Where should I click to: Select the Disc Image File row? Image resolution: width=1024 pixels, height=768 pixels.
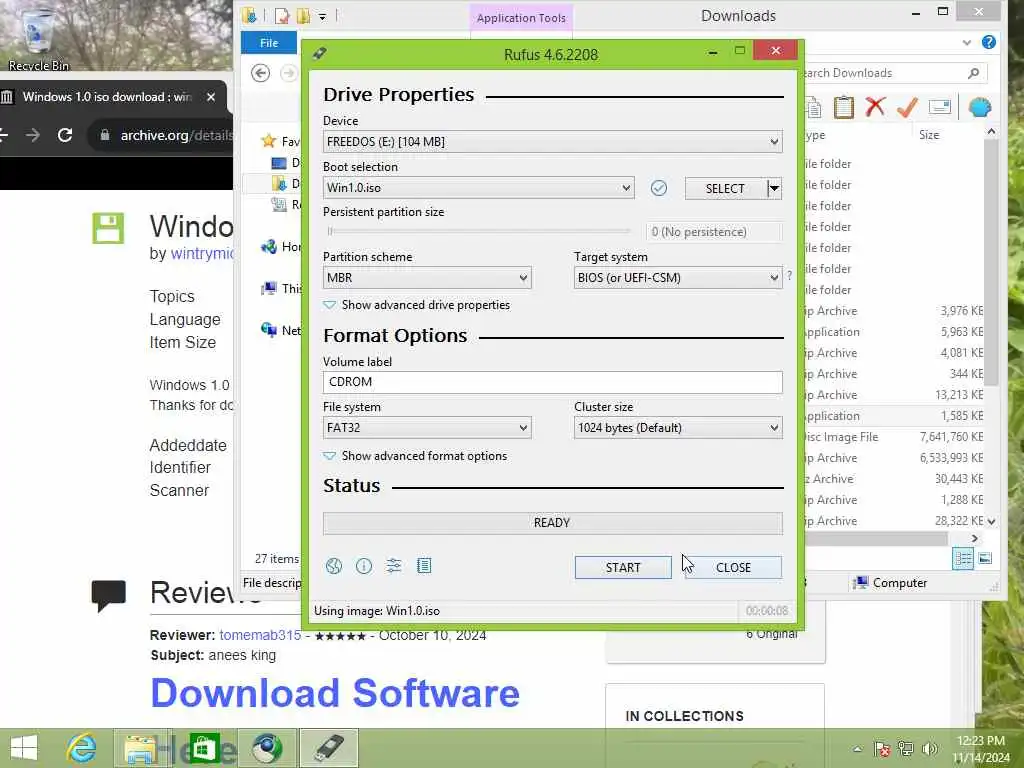pyautogui.click(x=893, y=437)
